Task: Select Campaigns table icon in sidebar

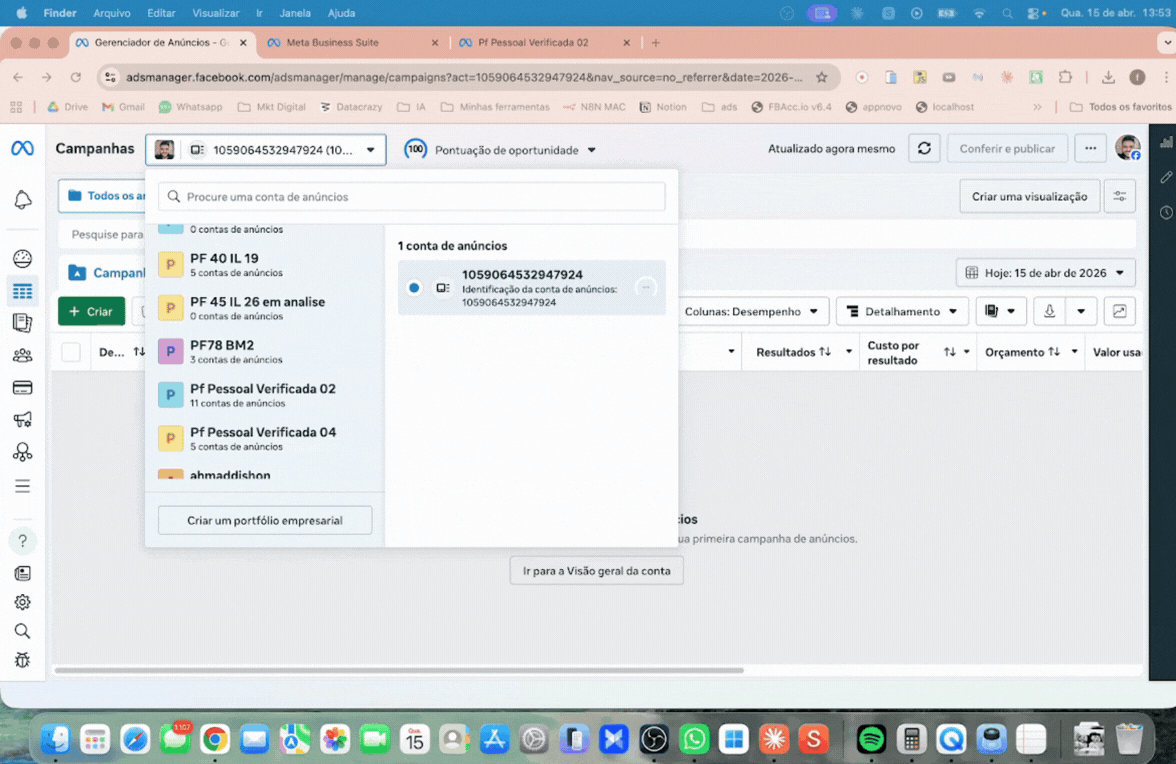Action: click(x=22, y=291)
